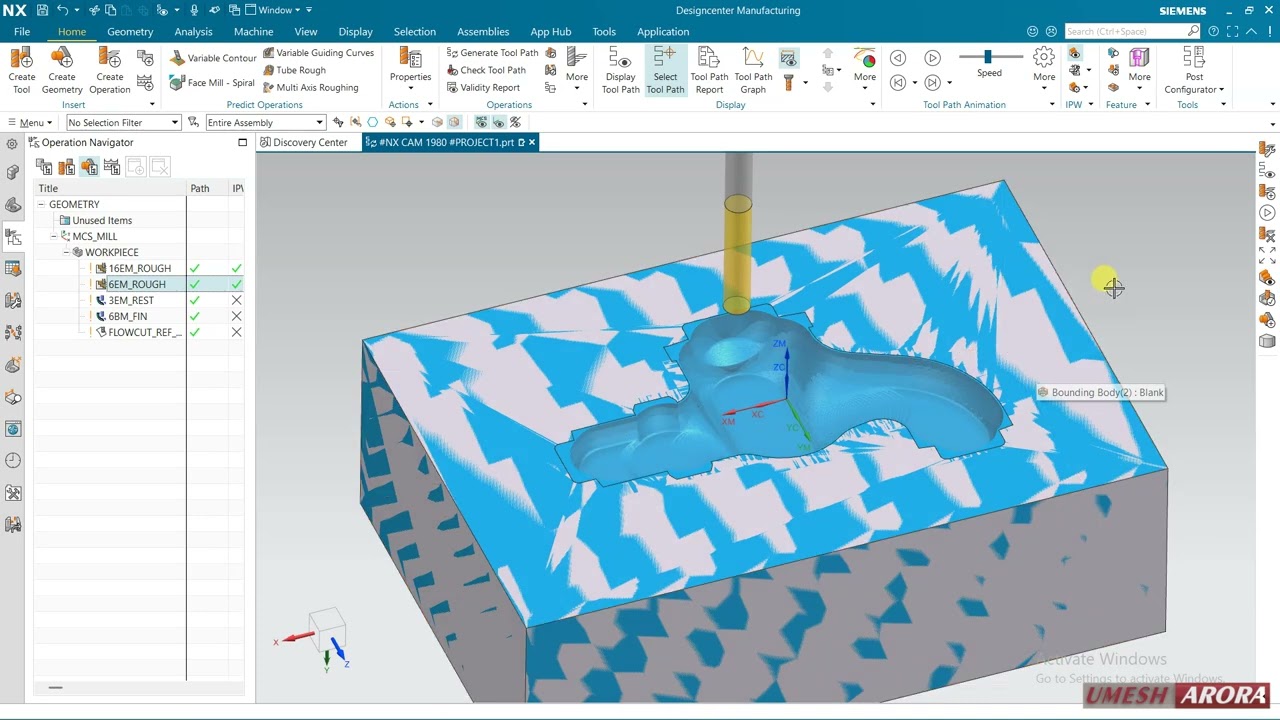Image resolution: width=1280 pixels, height=720 pixels.
Task: Open the Window dropdown in title bar
Action: pos(275,10)
